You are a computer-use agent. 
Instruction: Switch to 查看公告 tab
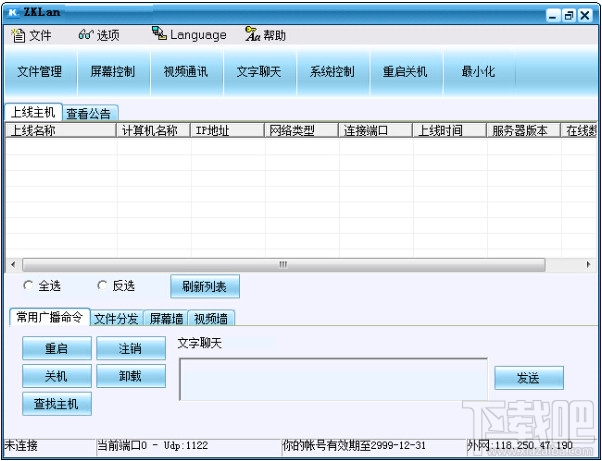pyautogui.click(x=89, y=114)
